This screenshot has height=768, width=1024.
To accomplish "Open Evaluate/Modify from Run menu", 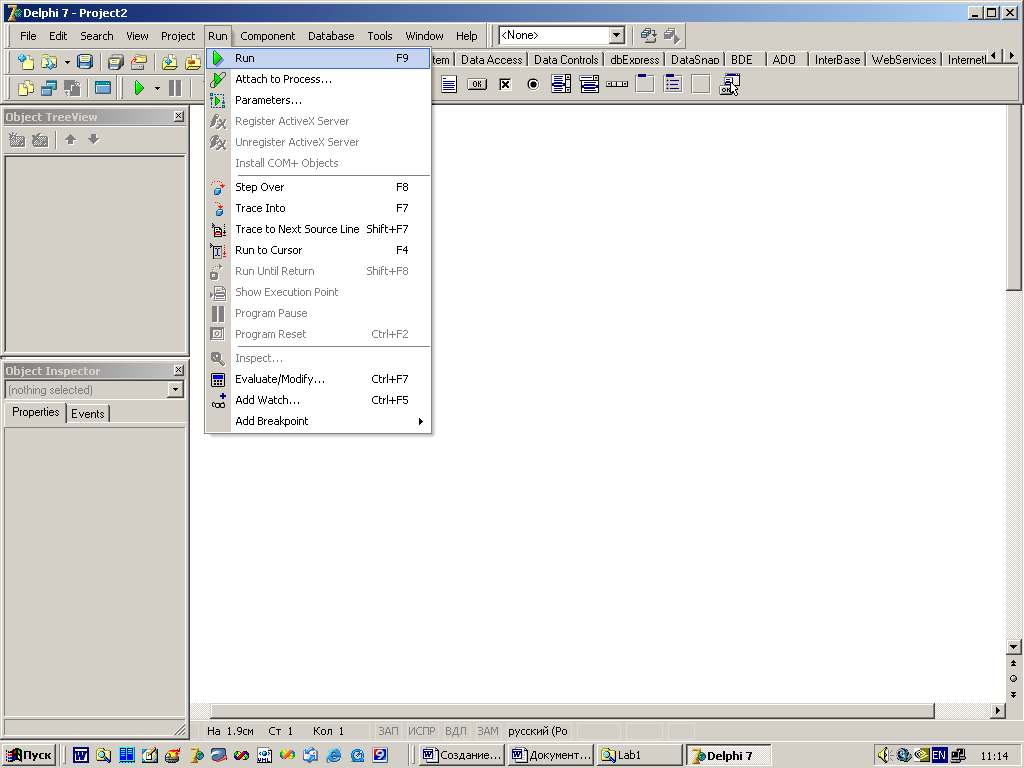I will pos(319,379).
